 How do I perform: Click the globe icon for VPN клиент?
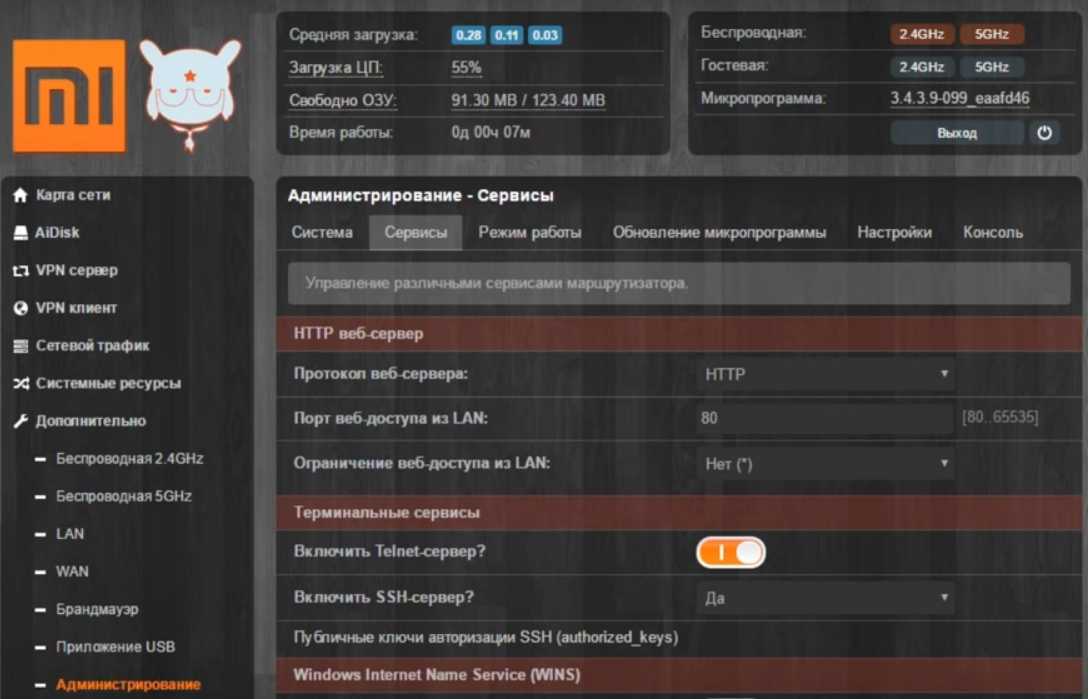coord(20,309)
